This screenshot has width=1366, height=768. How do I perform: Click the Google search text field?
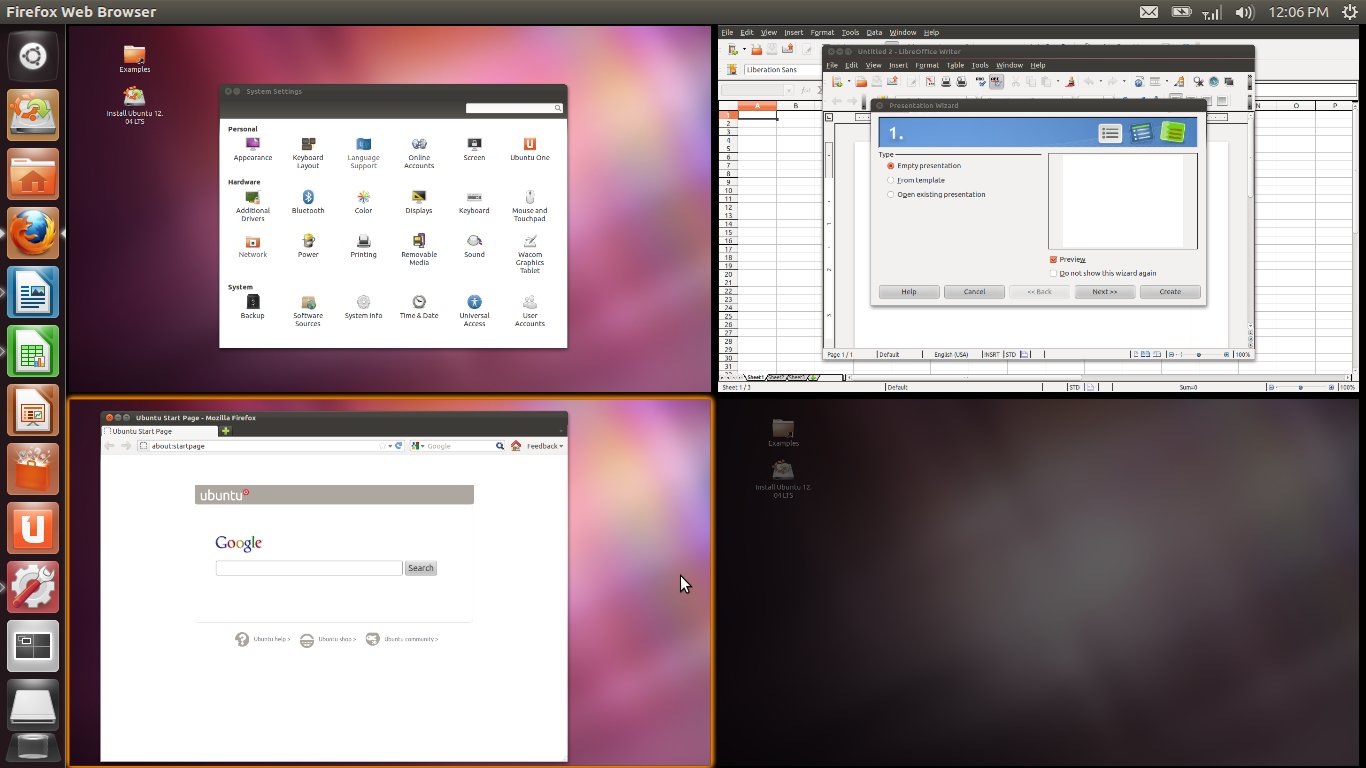tap(309, 568)
